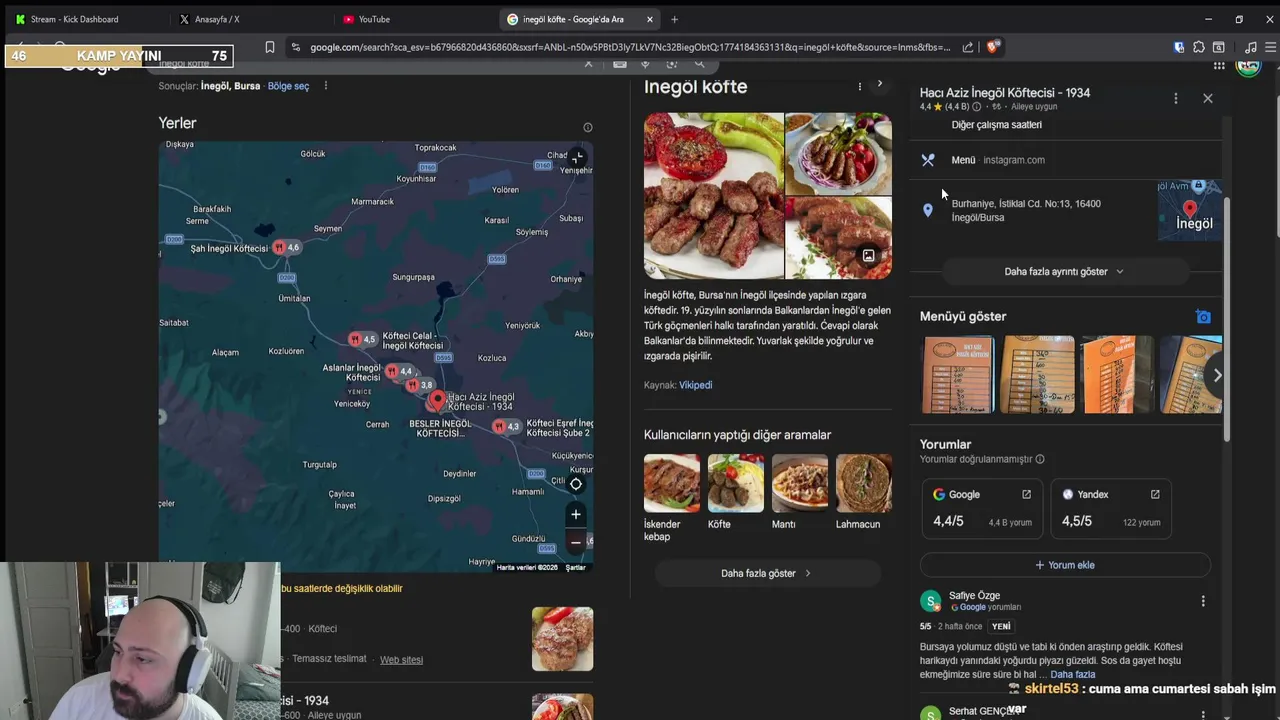Select the map pin rated 3,8

tap(412, 384)
